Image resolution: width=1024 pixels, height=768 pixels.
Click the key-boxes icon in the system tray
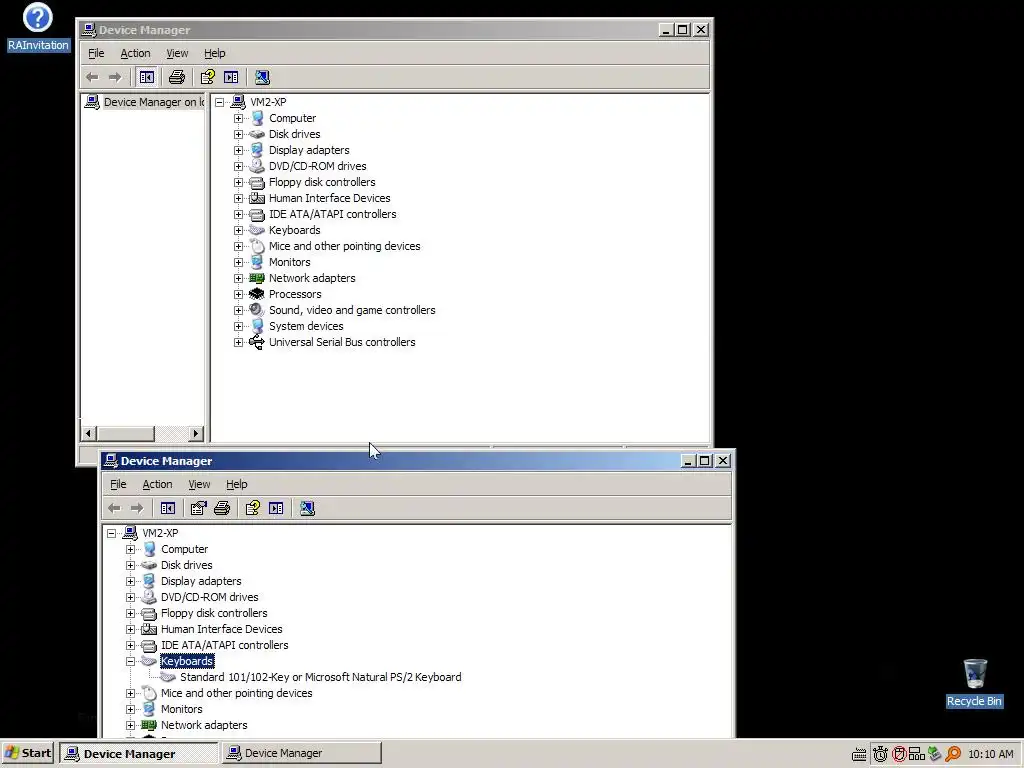pos(917,754)
